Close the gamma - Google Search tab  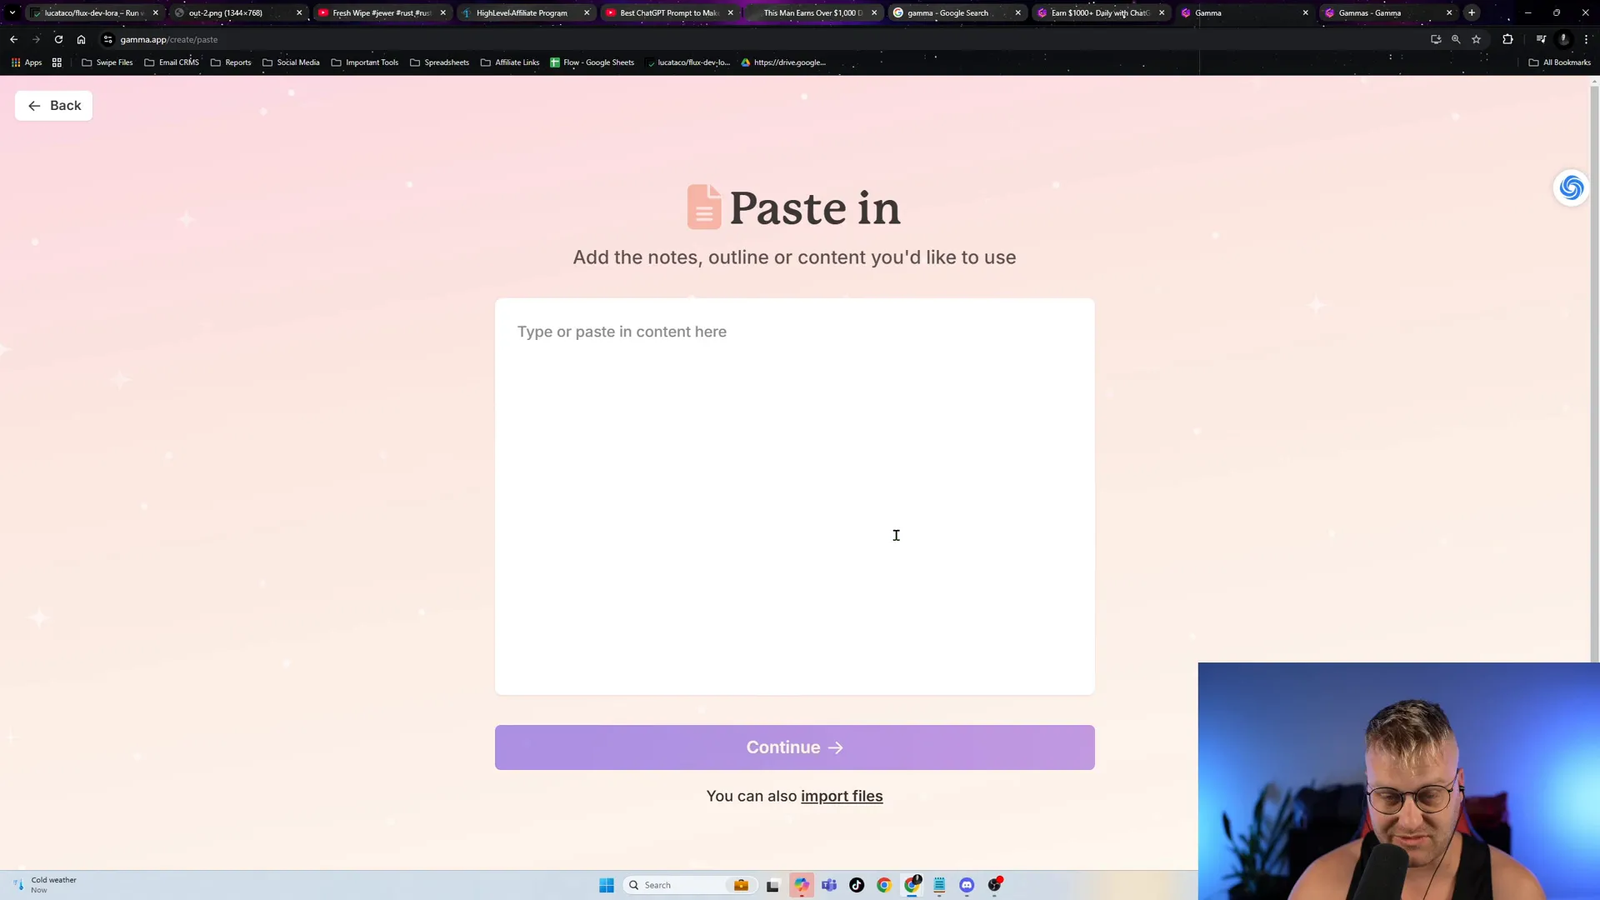pos(1018,13)
